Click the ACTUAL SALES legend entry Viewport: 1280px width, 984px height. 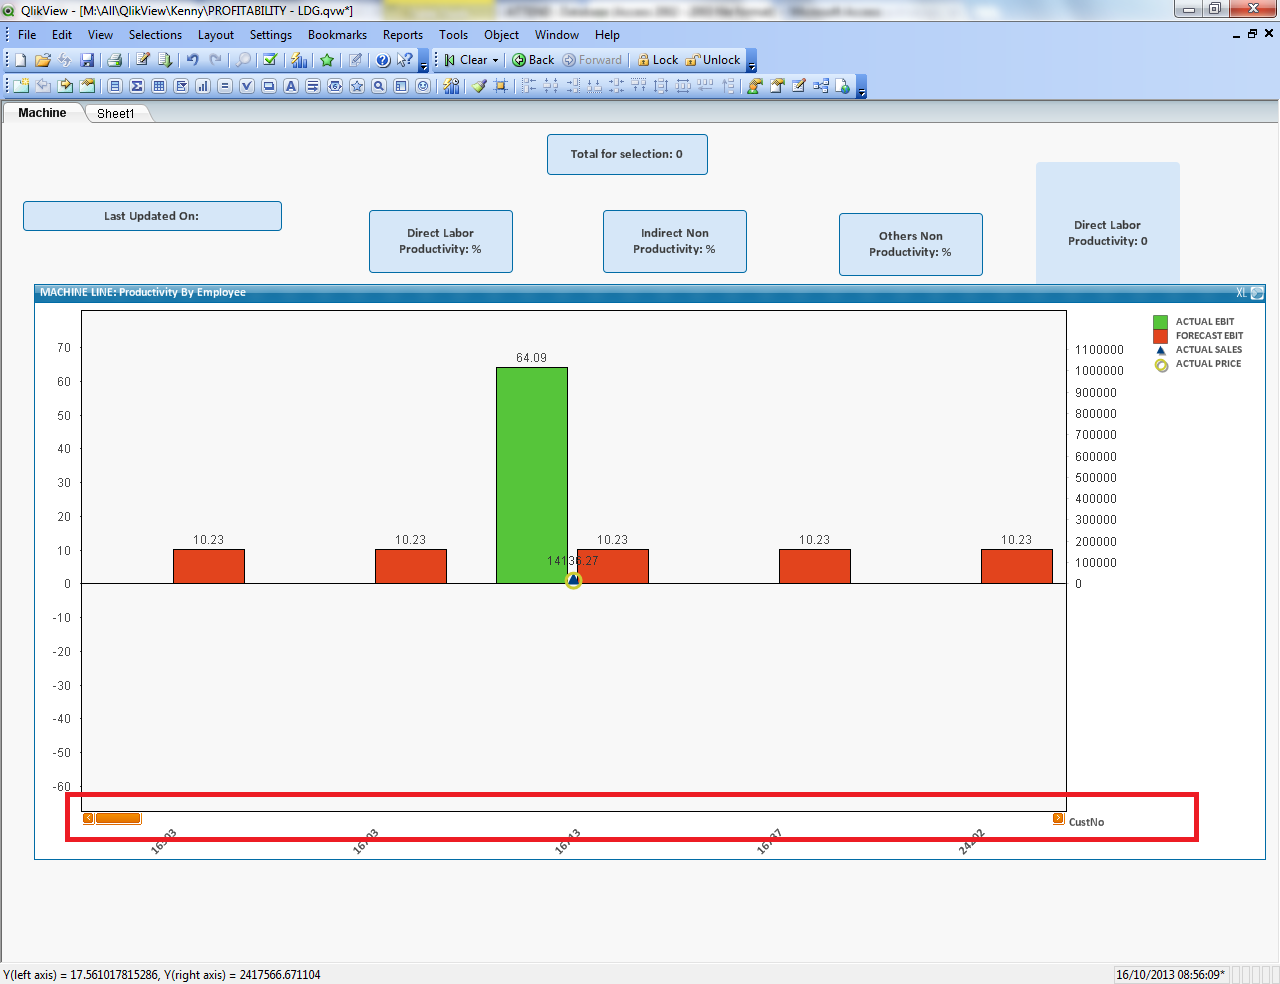click(1208, 350)
